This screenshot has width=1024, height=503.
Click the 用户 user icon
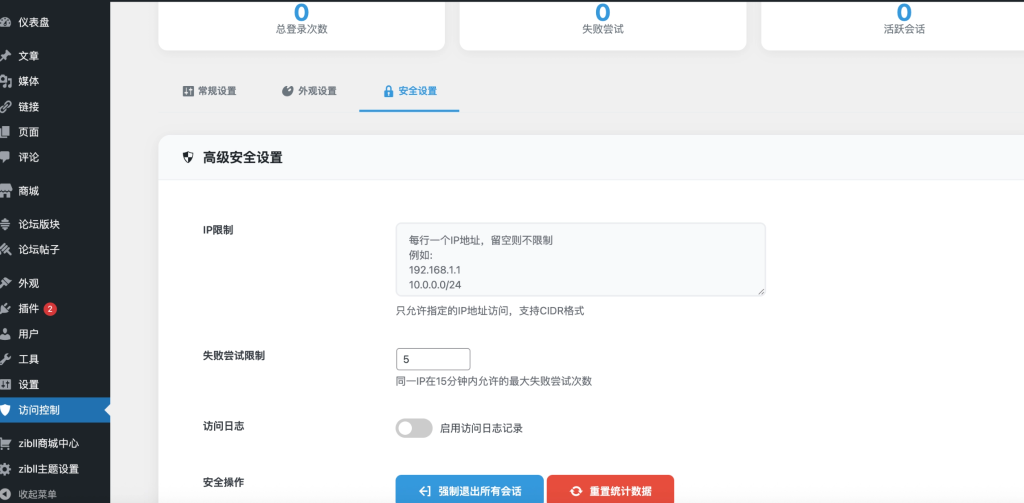[x=5, y=334]
